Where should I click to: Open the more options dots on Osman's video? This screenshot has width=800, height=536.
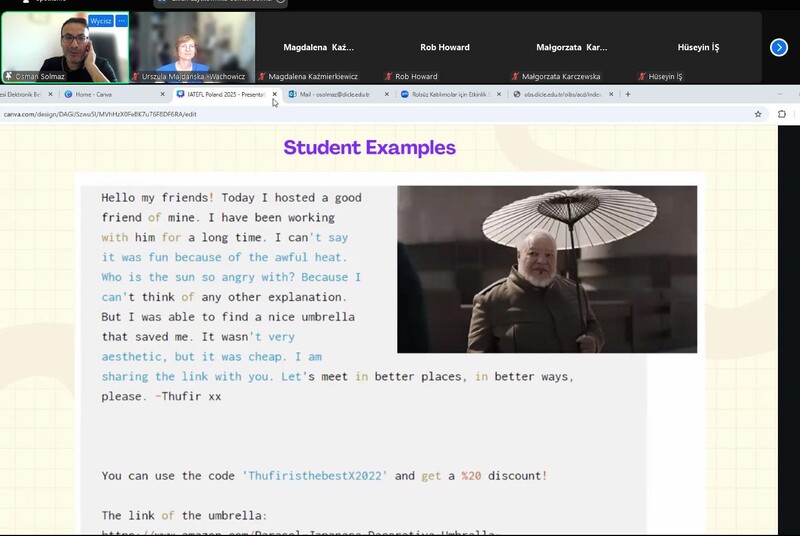[x=121, y=21]
